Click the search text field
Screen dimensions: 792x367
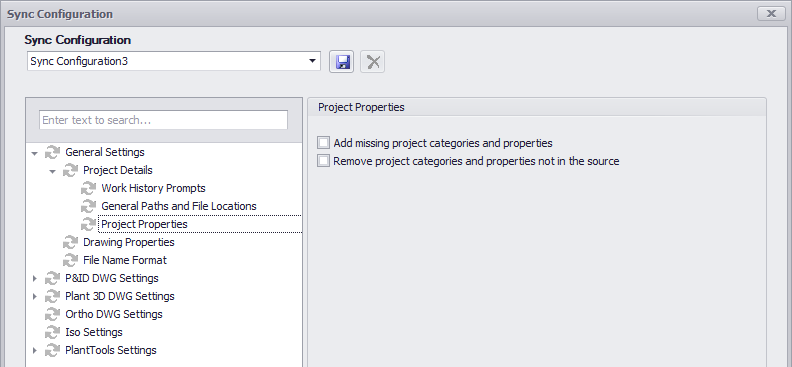(x=164, y=120)
